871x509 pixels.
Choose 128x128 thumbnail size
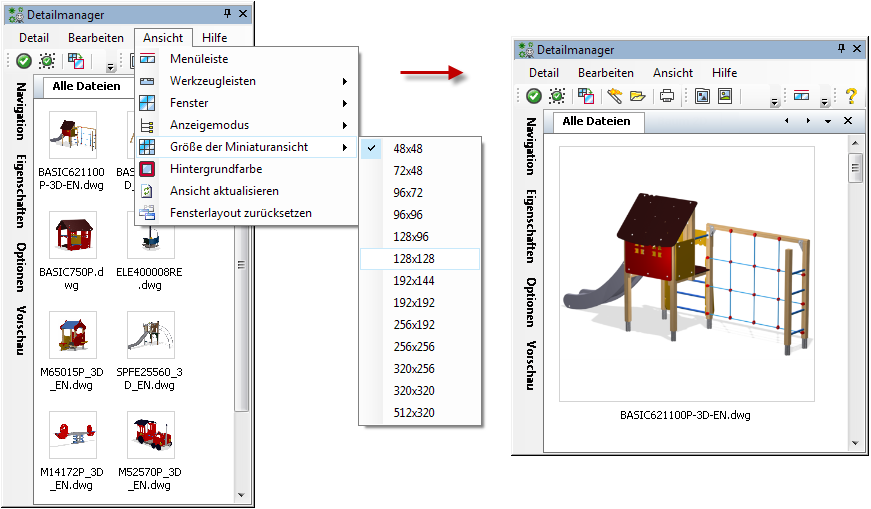point(414,258)
